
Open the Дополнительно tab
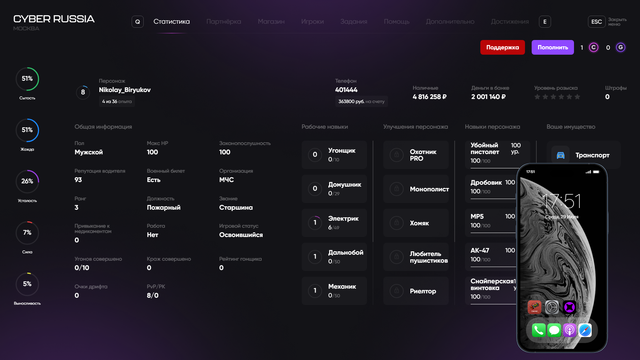click(x=450, y=22)
